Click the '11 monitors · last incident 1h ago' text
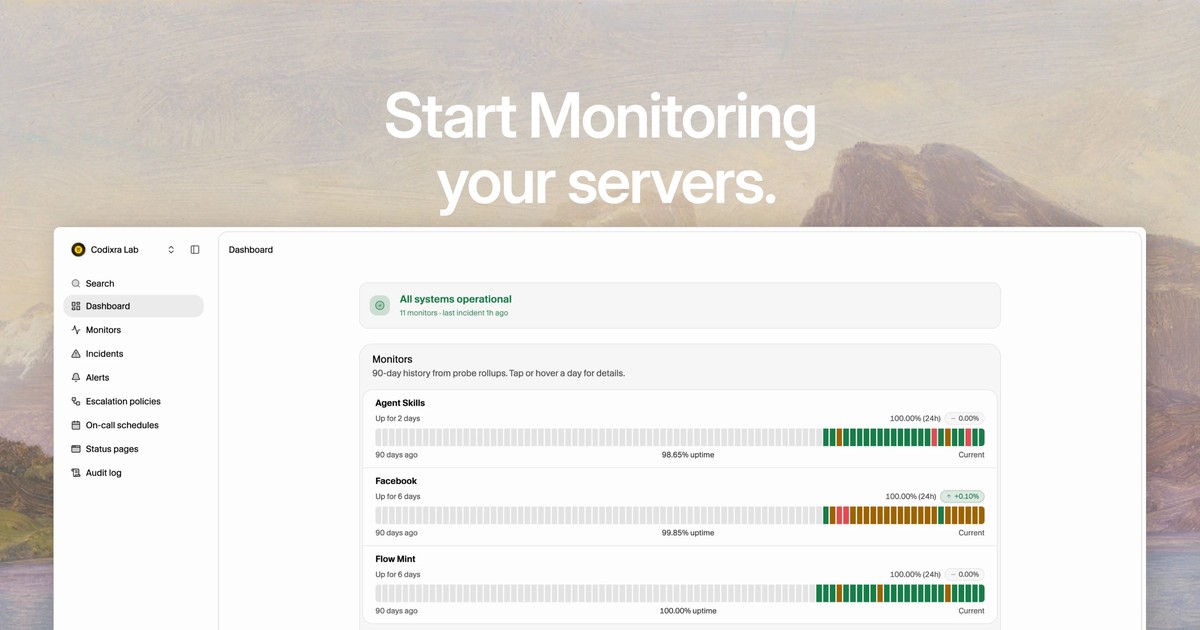The height and width of the screenshot is (630, 1200). pyautogui.click(x=454, y=313)
